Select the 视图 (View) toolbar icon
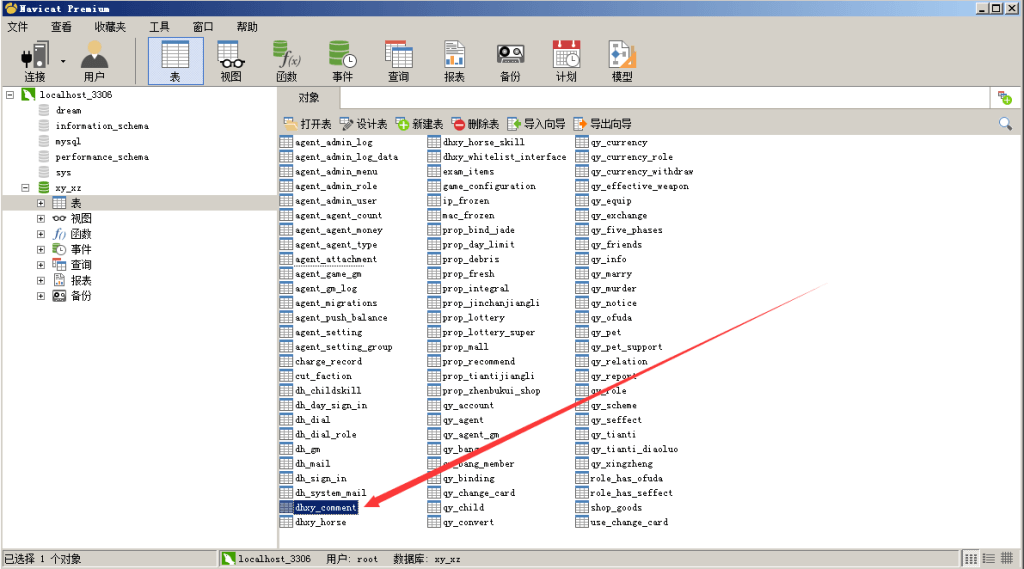Viewport: 1024px width, 569px height. 231,60
